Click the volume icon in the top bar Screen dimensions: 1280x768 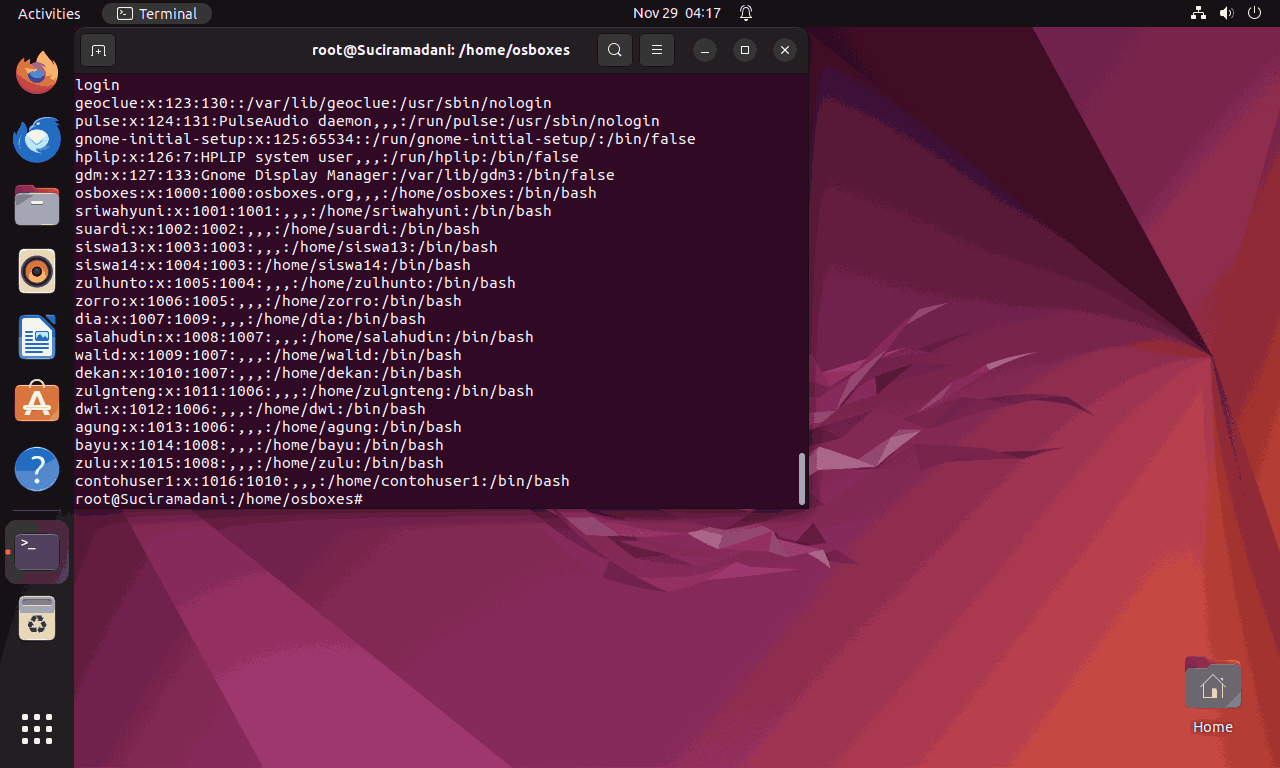(1228, 13)
